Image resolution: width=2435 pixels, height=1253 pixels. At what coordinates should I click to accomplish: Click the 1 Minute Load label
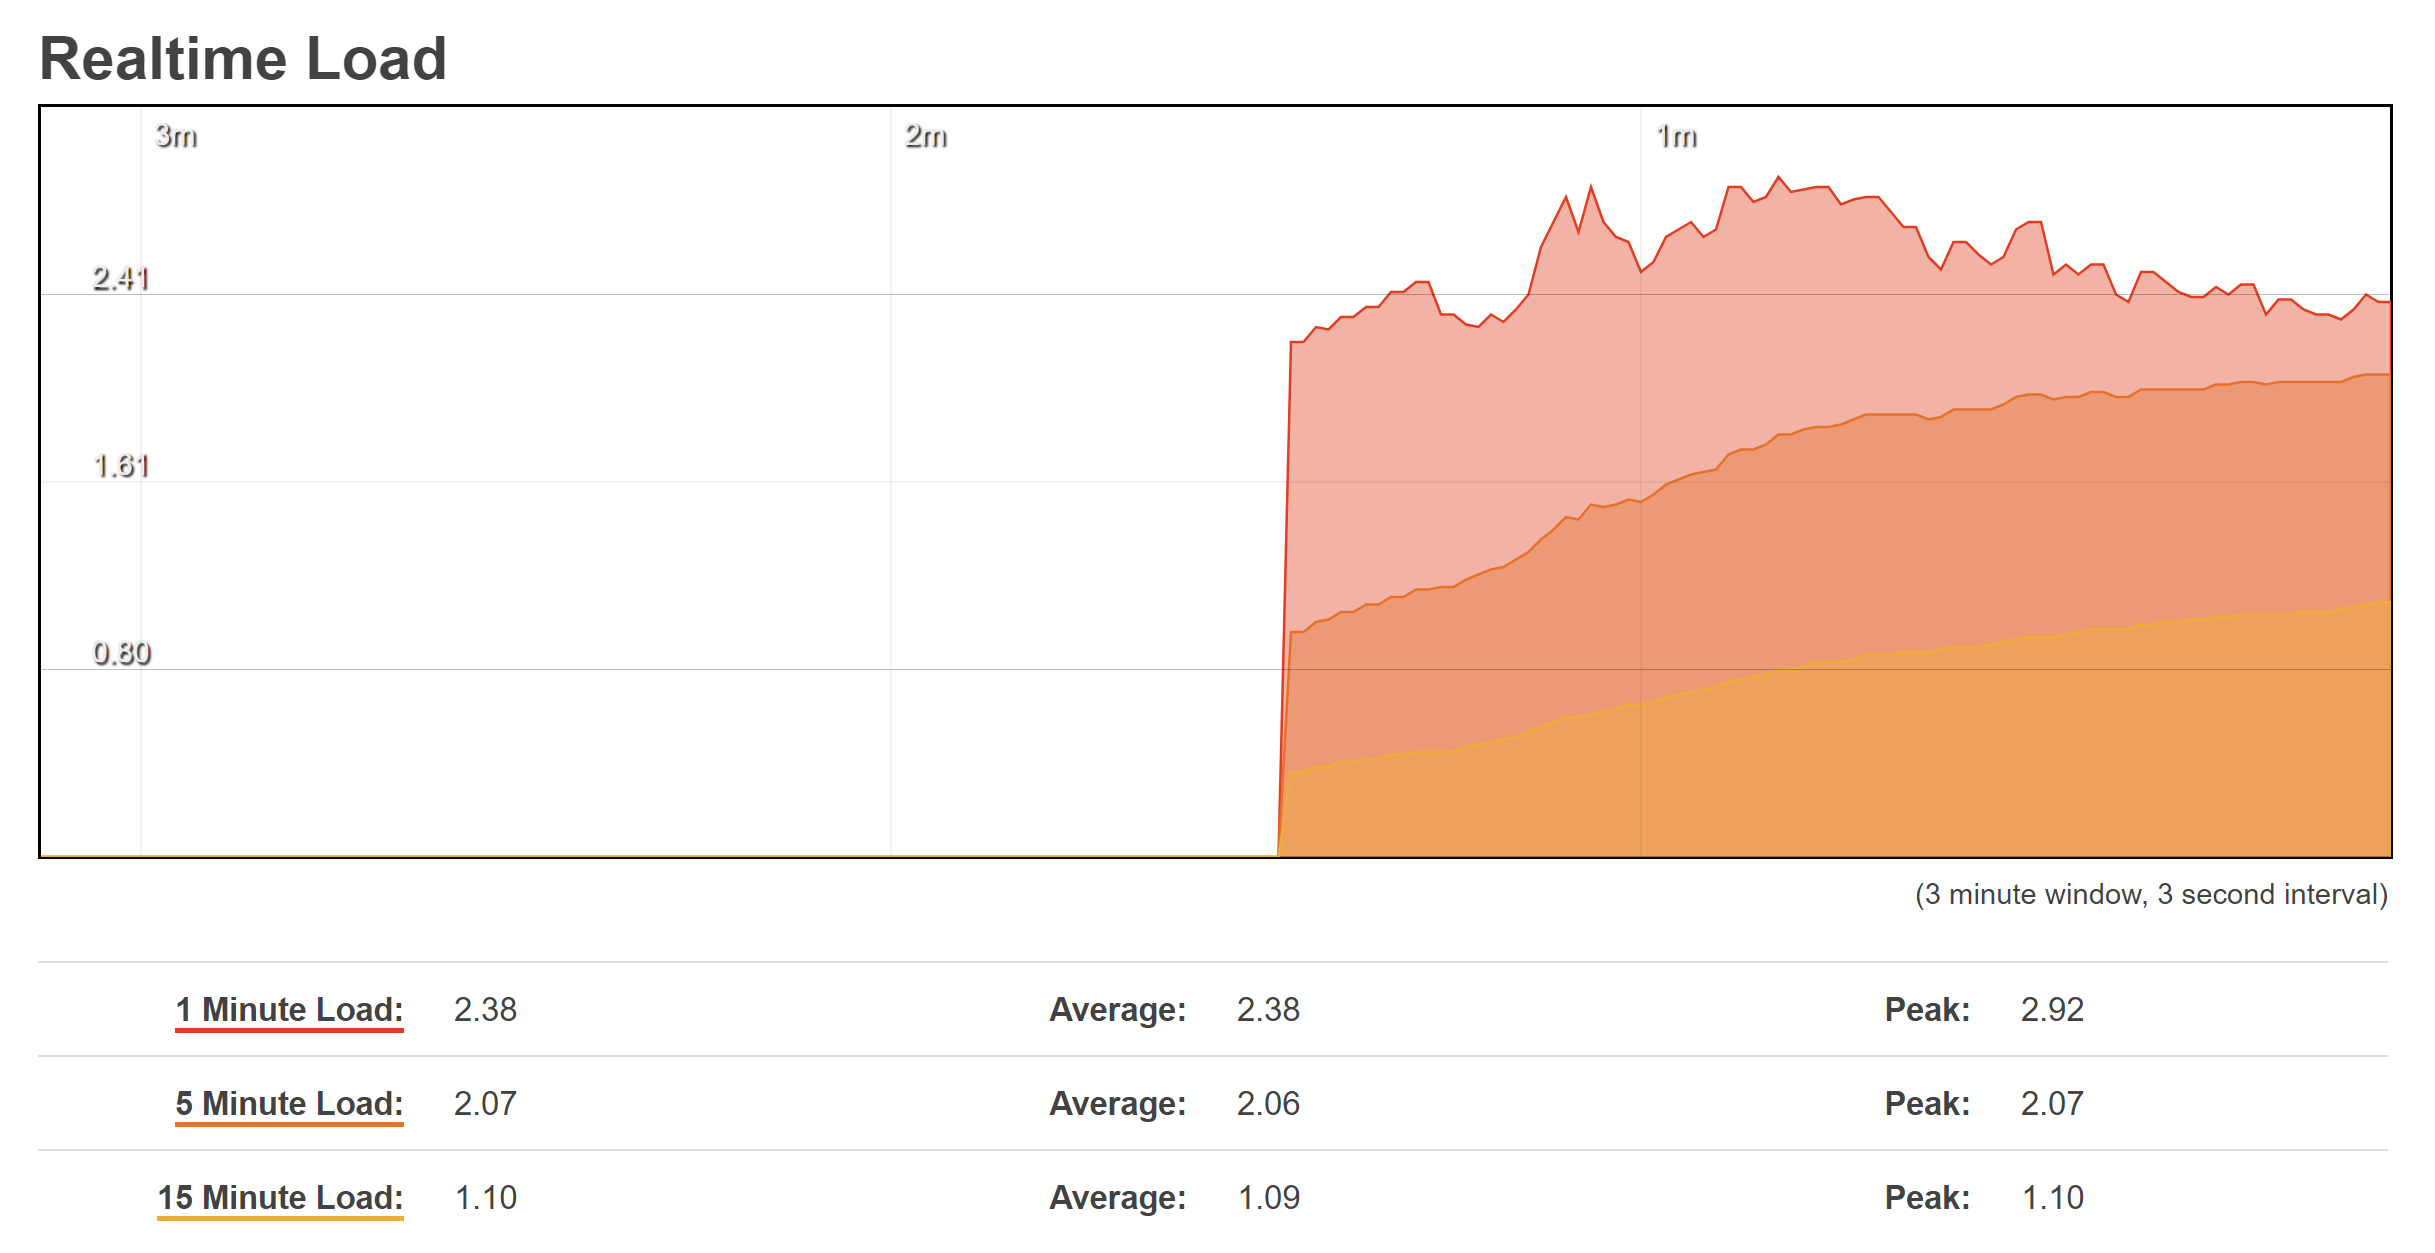point(289,1009)
